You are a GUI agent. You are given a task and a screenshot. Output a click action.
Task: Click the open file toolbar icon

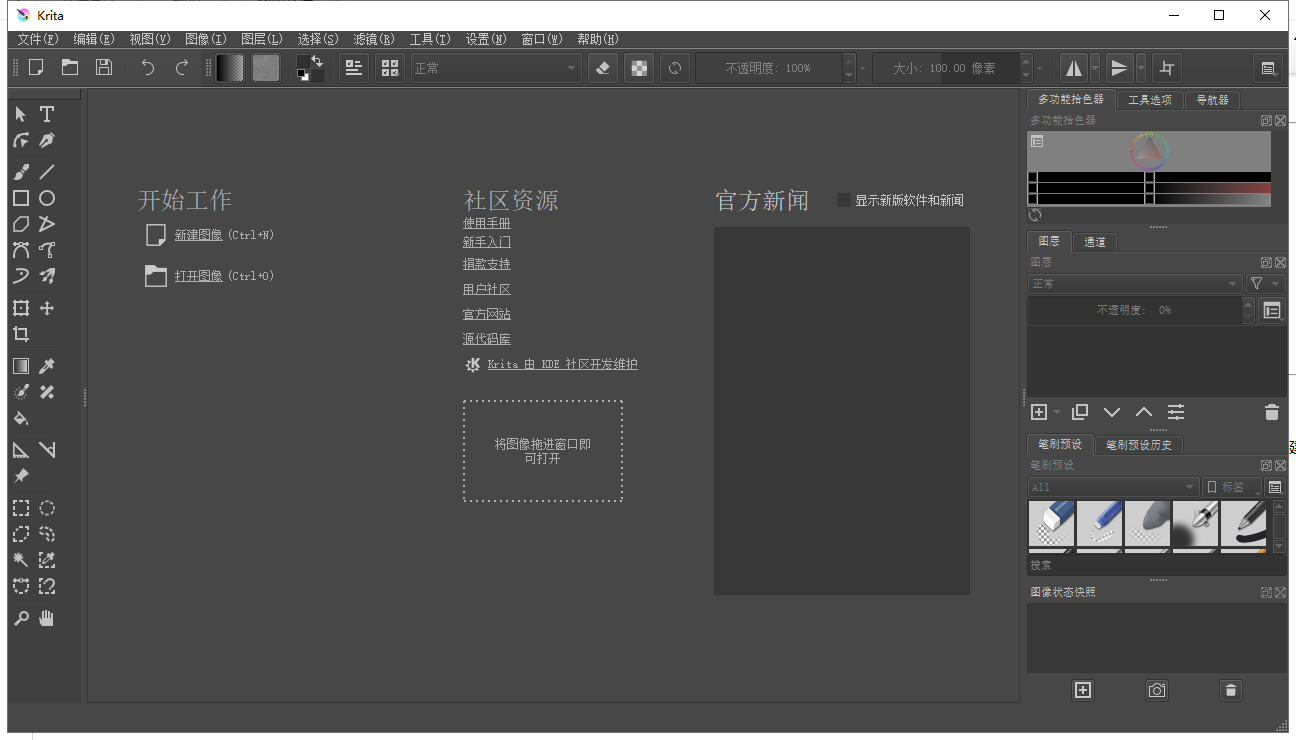[x=70, y=67]
